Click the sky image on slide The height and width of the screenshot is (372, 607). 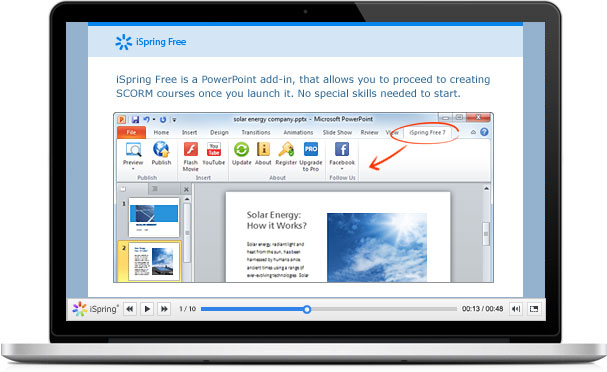(x=377, y=247)
